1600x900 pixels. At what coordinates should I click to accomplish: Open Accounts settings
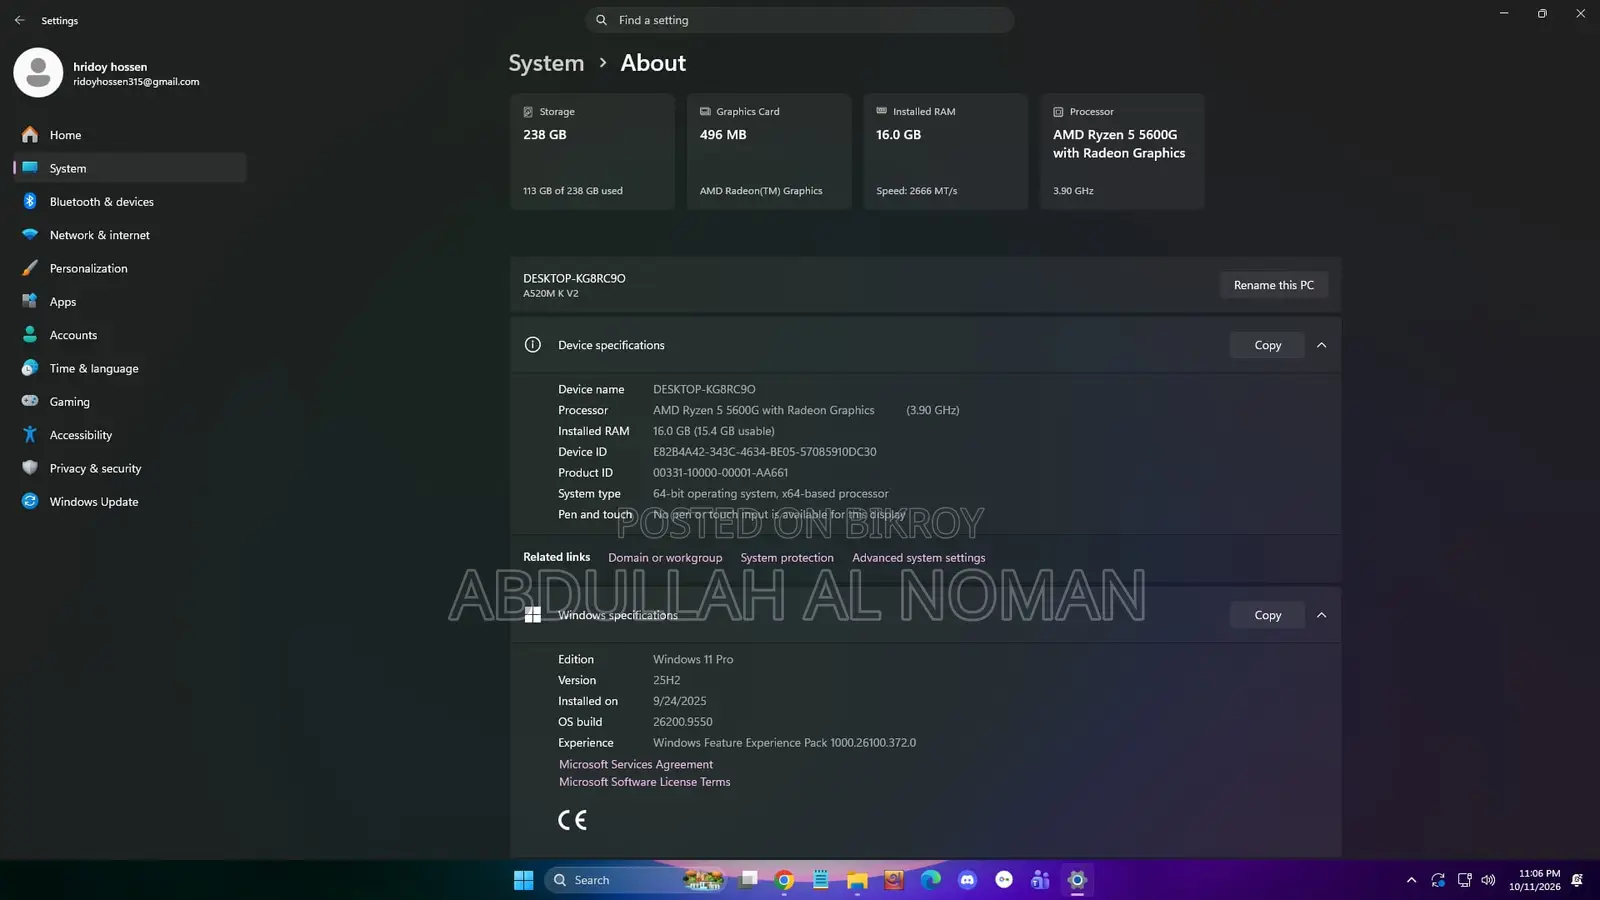click(x=130, y=335)
